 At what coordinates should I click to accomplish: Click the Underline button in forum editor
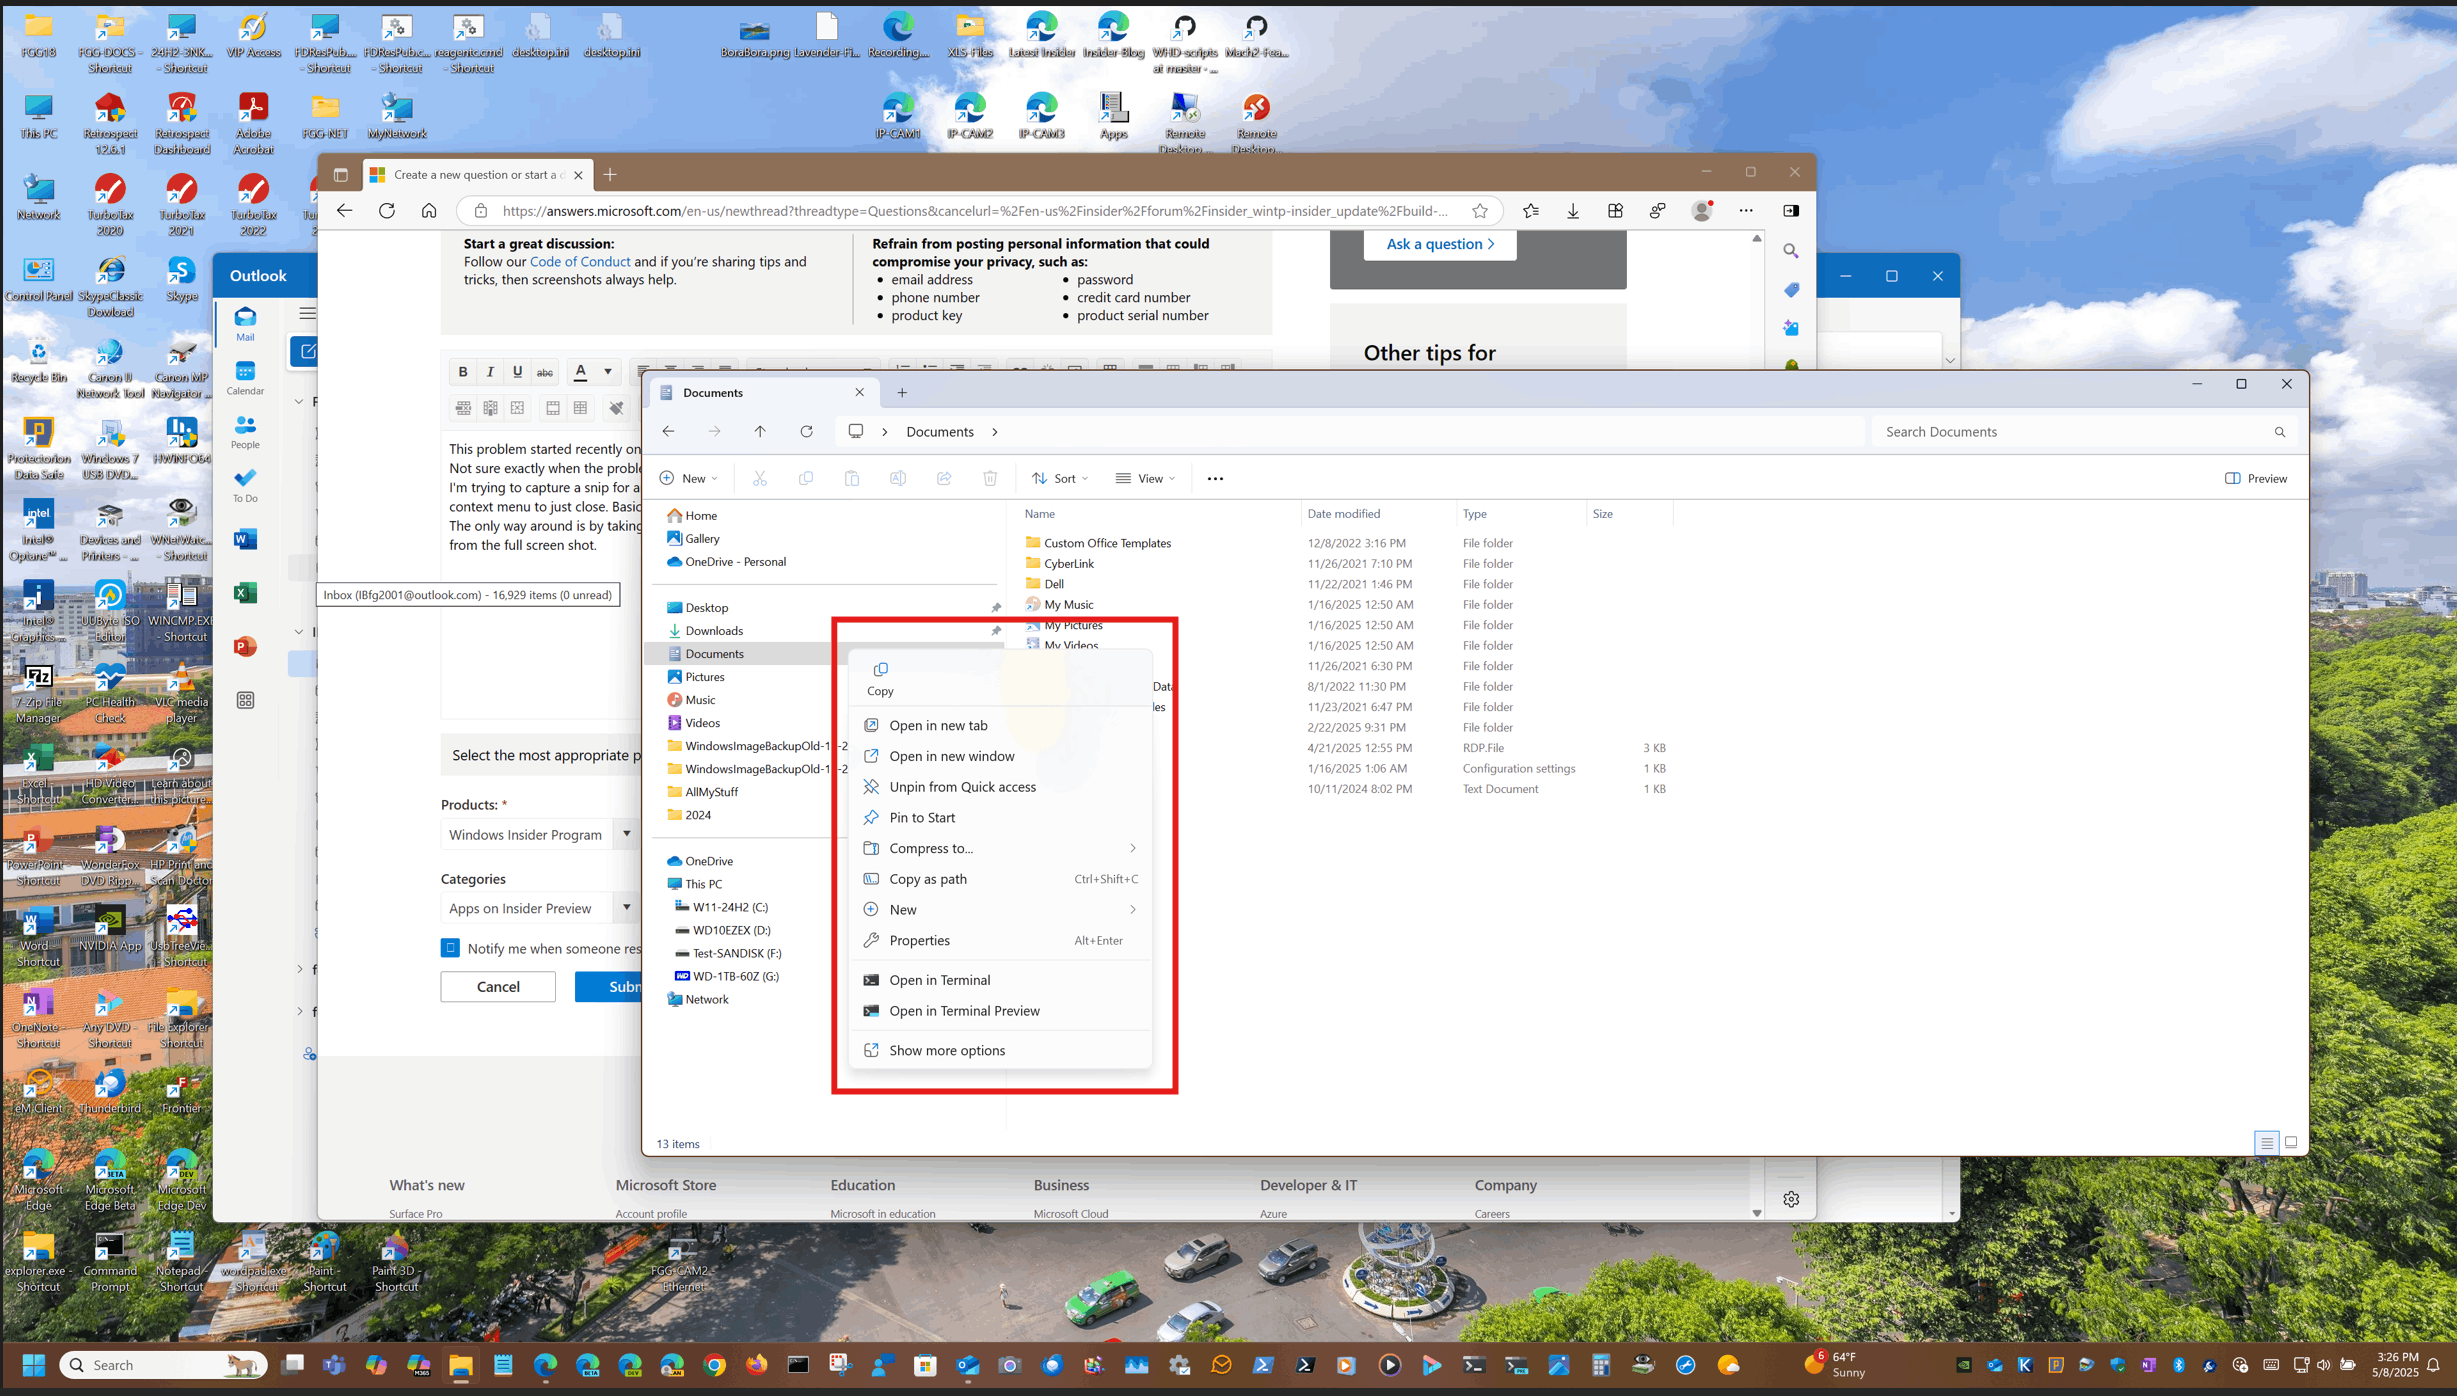coord(517,371)
